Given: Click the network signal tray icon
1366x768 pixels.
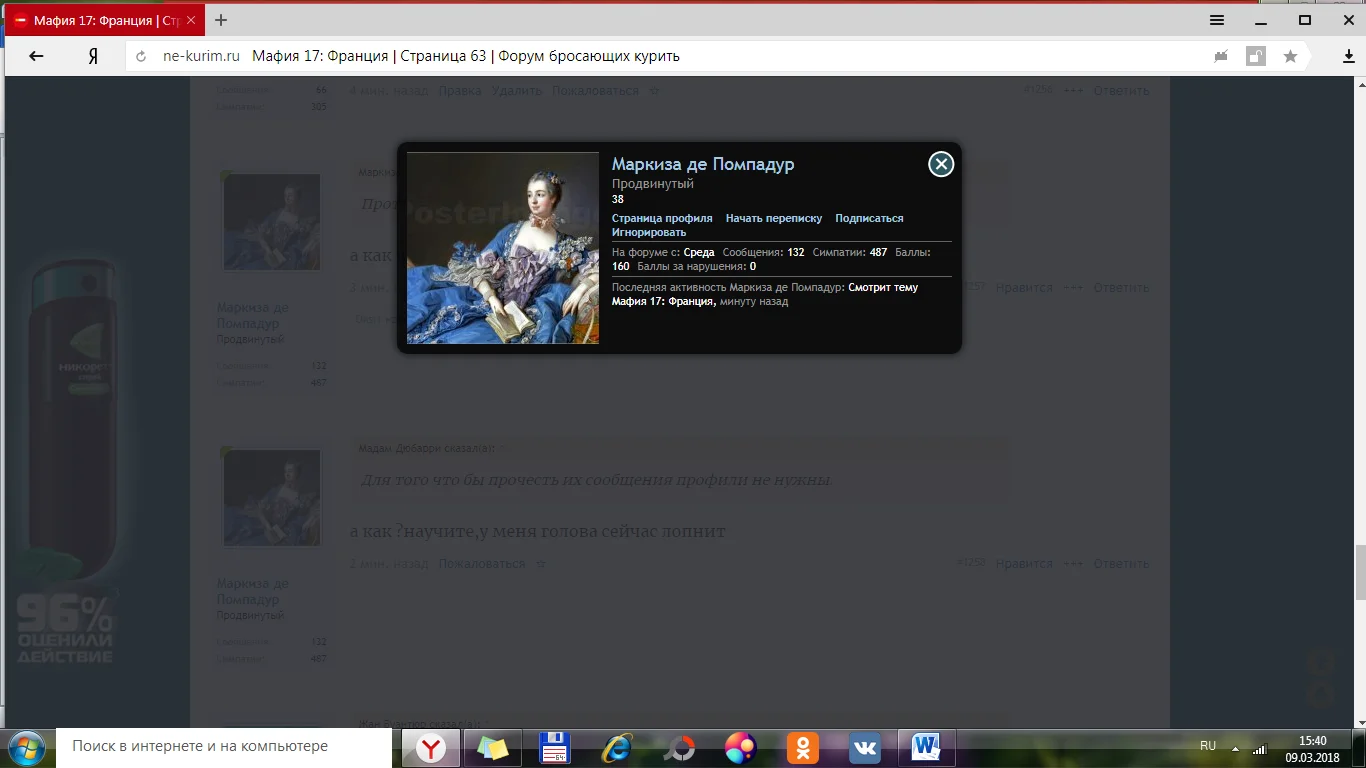Looking at the screenshot, I should [1260, 748].
